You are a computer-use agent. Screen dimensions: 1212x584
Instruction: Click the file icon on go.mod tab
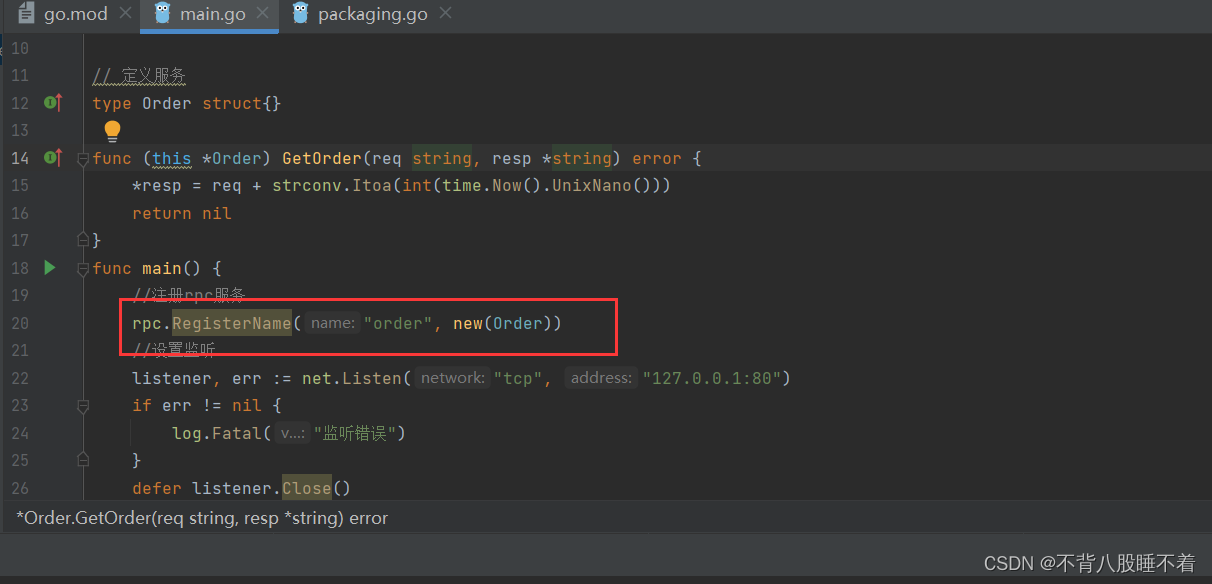point(27,14)
